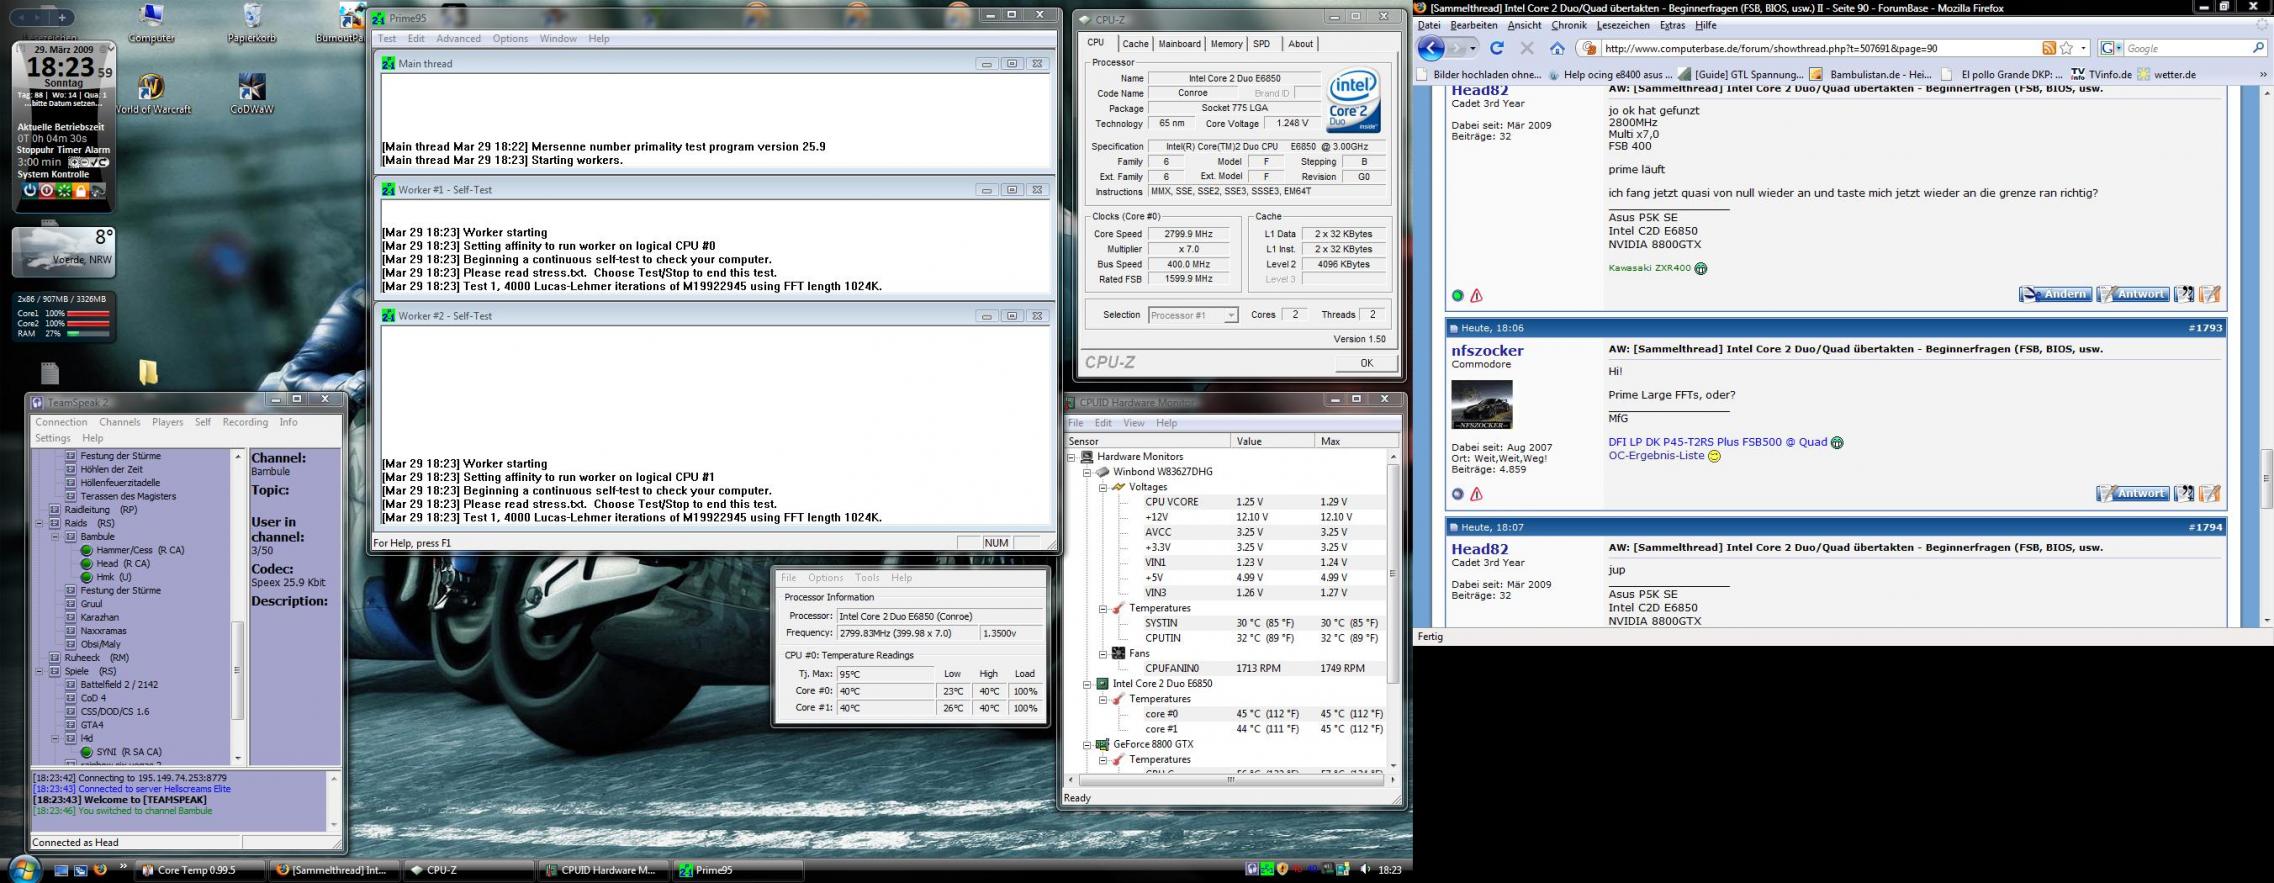
Task: Open the CoDWaW desktop shortcut
Action: (251, 92)
